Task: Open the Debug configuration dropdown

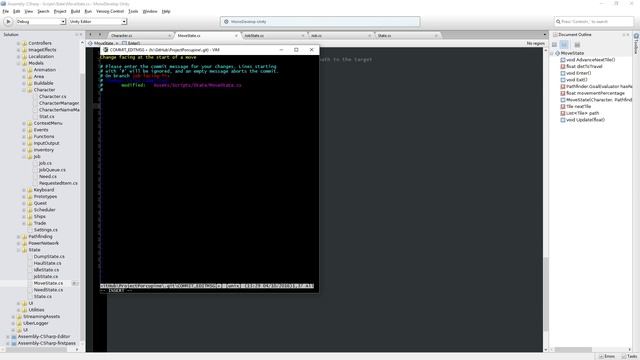Action: click(40, 22)
